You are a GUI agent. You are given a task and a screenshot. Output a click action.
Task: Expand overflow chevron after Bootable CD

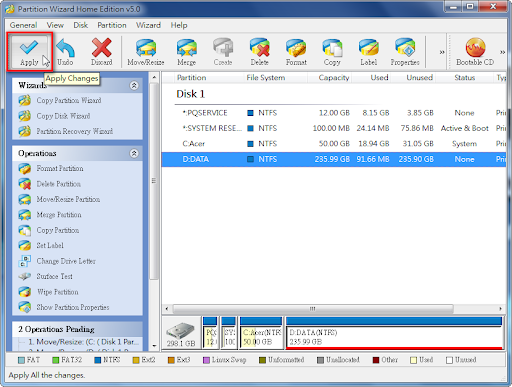502,52
